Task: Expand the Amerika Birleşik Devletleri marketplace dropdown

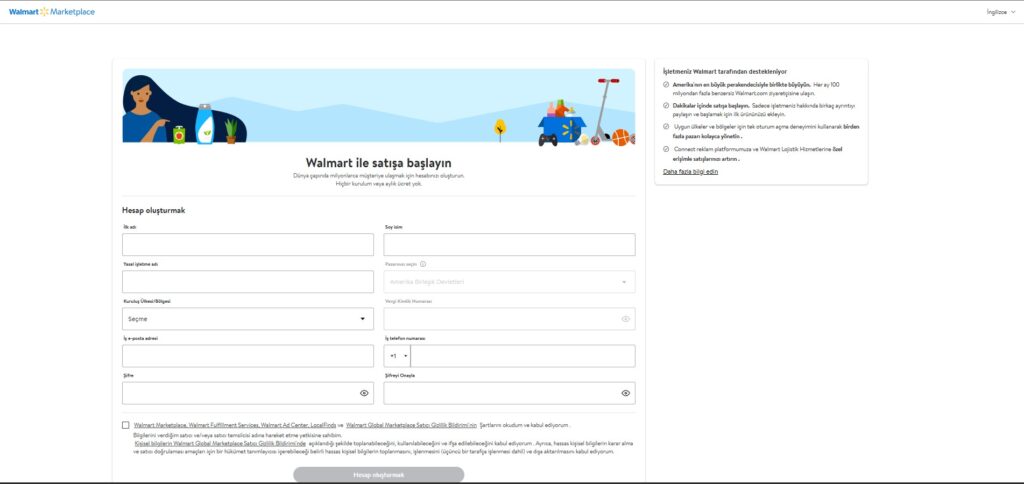Action: click(509, 282)
